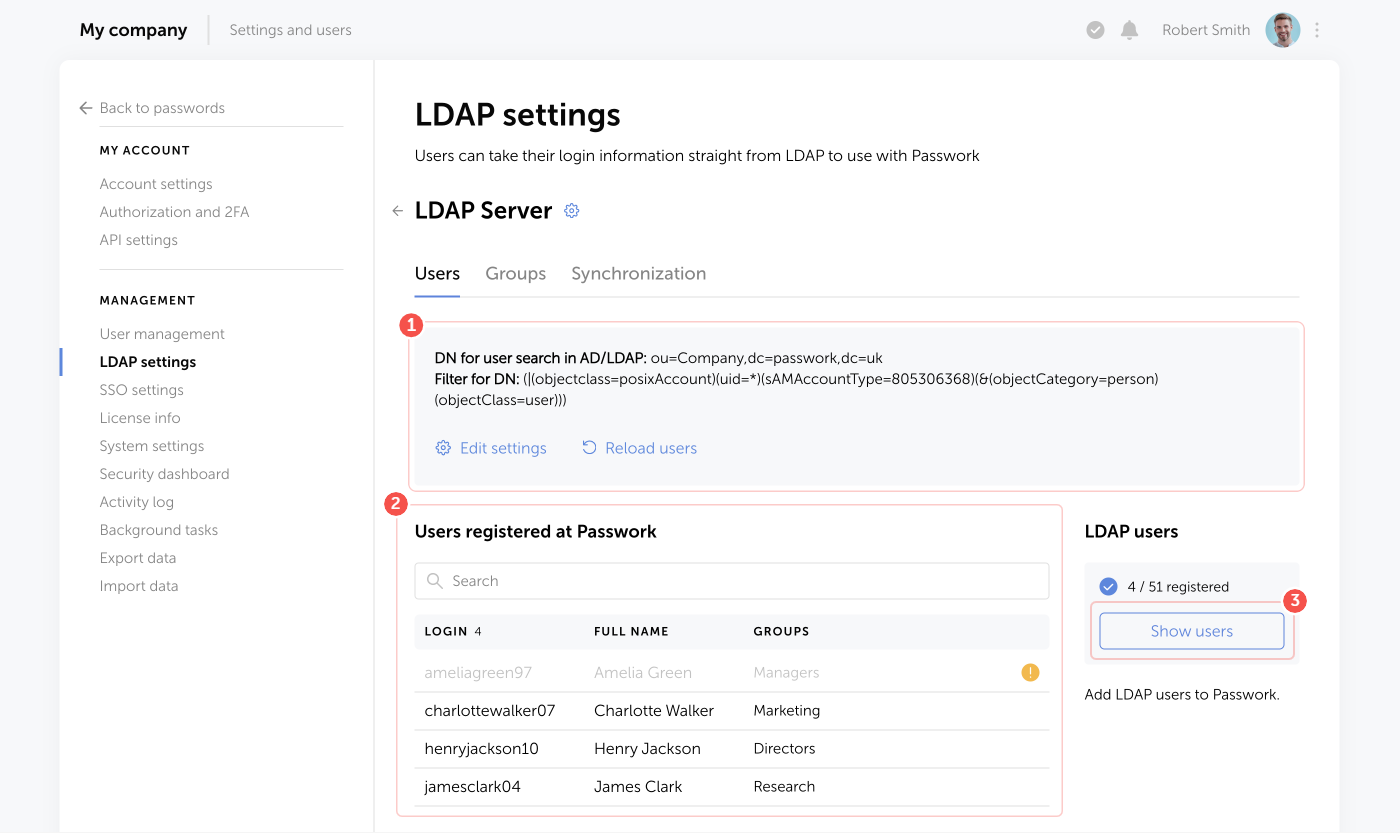Click the notification bell icon
1400x833 pixels.
coord(1129,30)
